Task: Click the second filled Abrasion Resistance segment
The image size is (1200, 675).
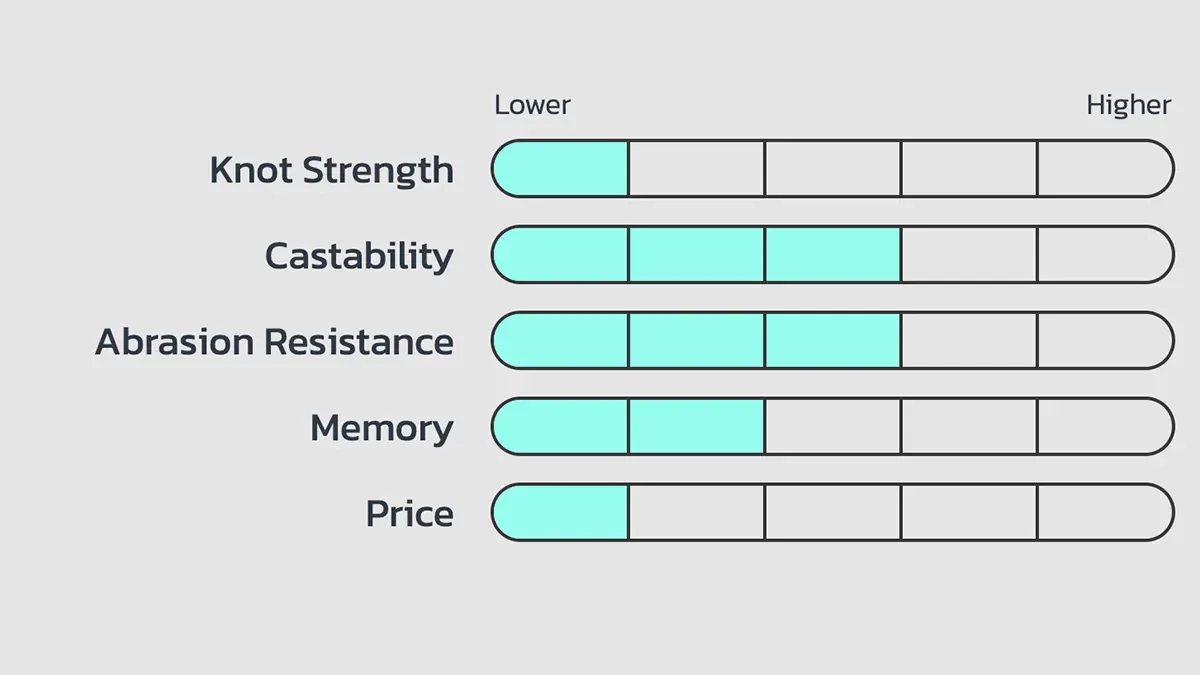Action: tap(696, 341)
